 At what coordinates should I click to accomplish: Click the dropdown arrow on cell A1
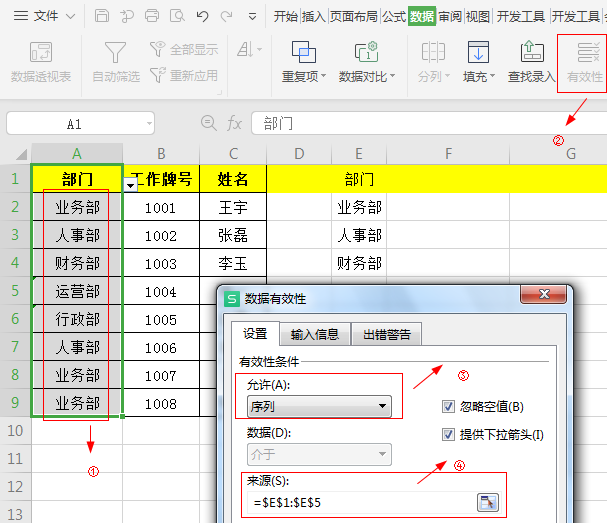pyautogui.click(x=130, y=185)
